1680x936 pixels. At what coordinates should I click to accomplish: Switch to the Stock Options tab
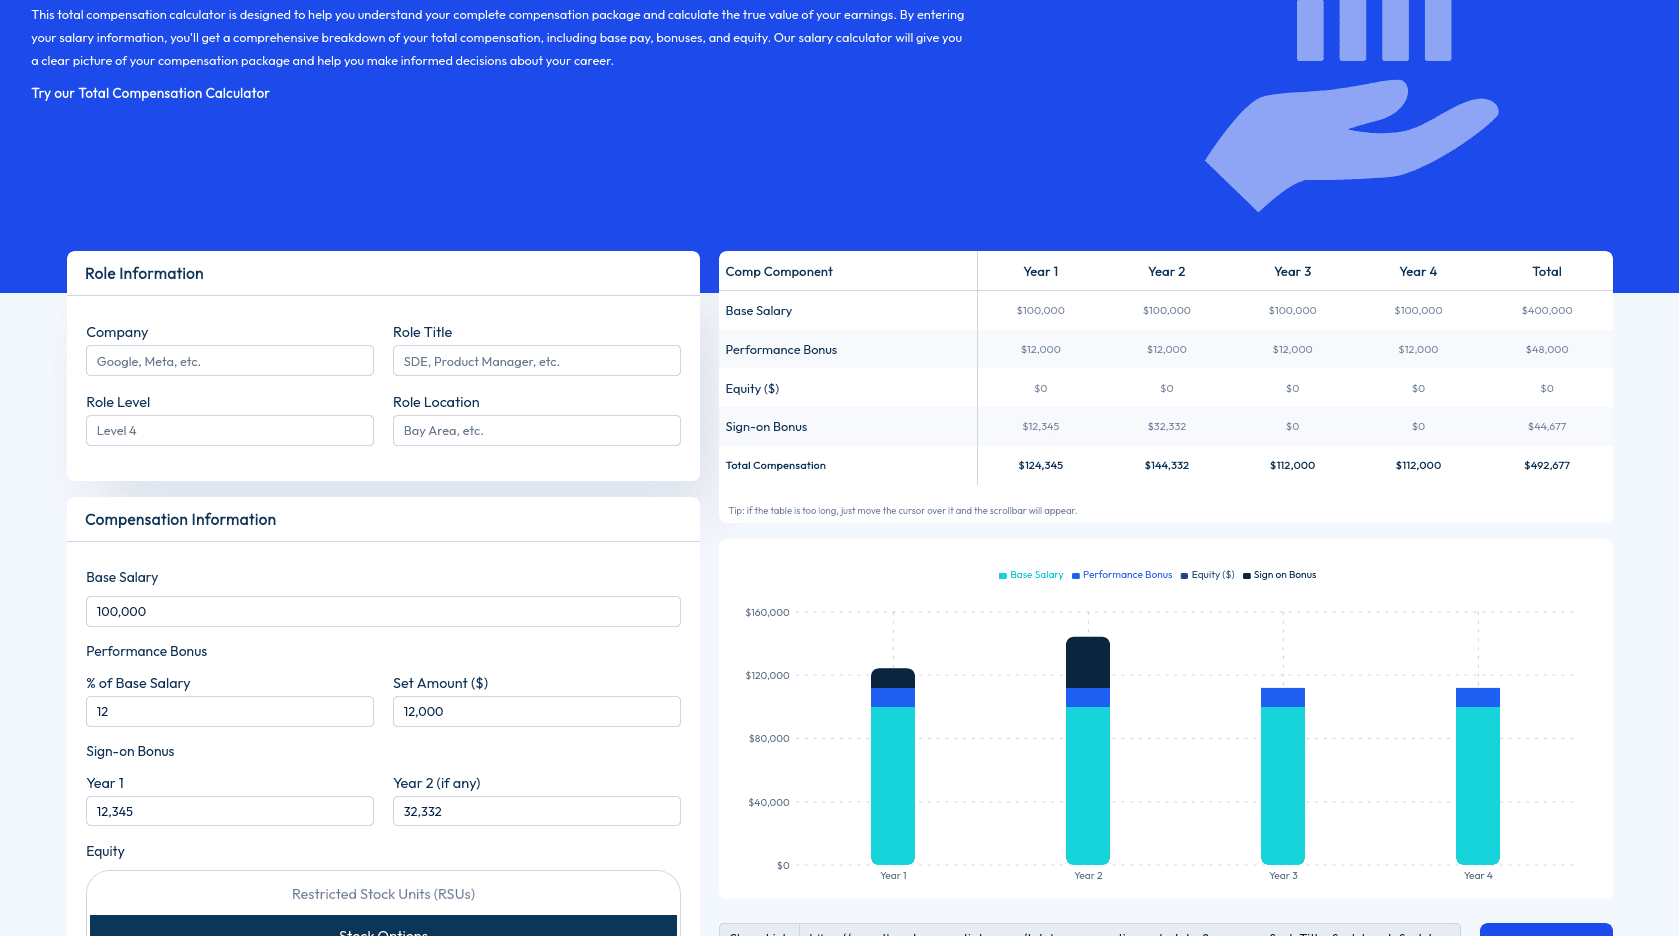[383, 928]
